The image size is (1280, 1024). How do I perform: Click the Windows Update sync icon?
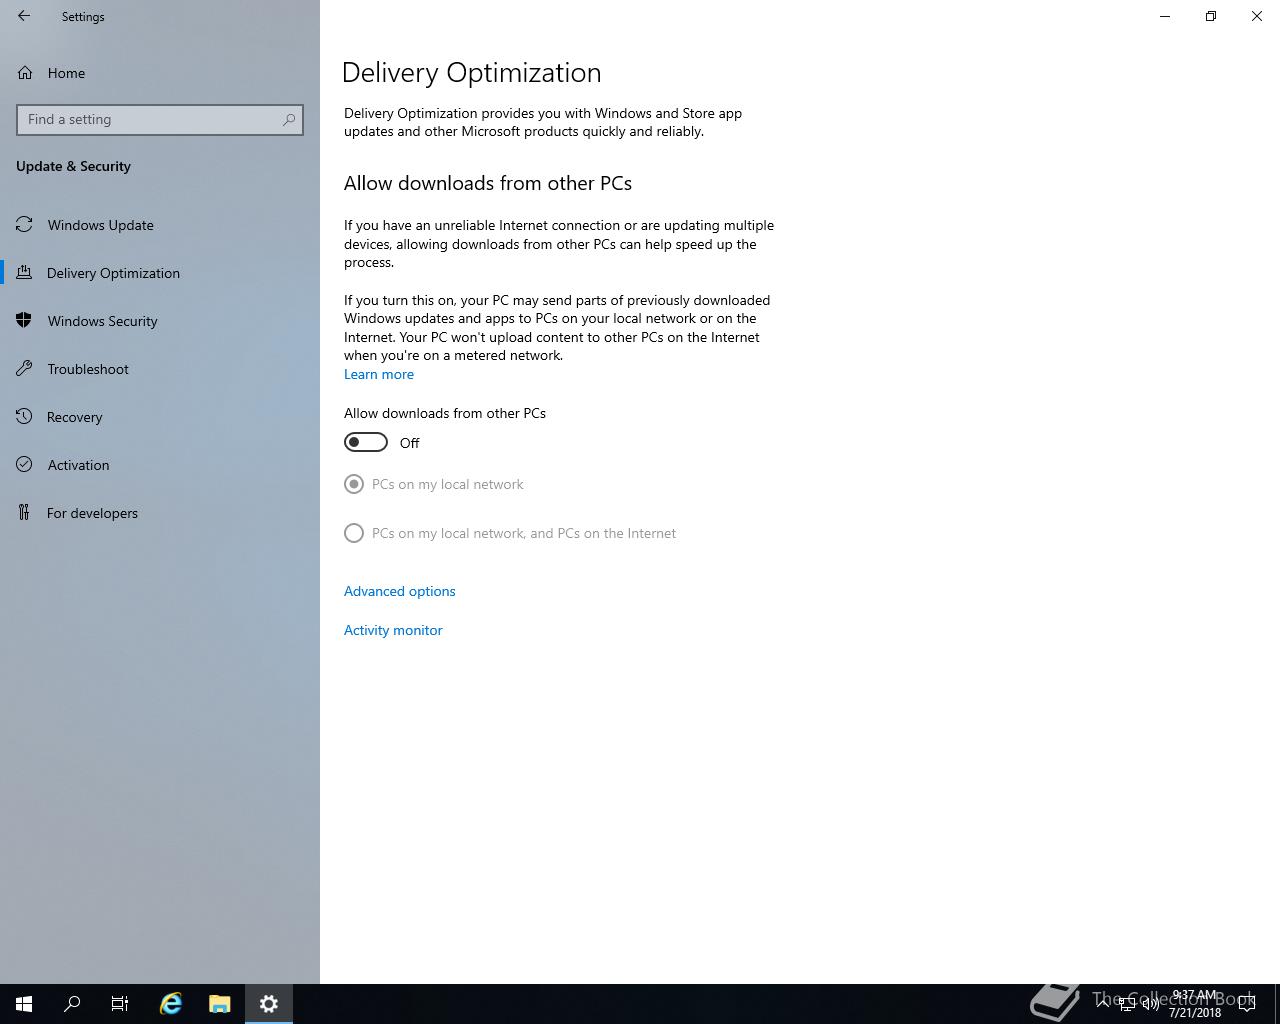click(25, 225)
